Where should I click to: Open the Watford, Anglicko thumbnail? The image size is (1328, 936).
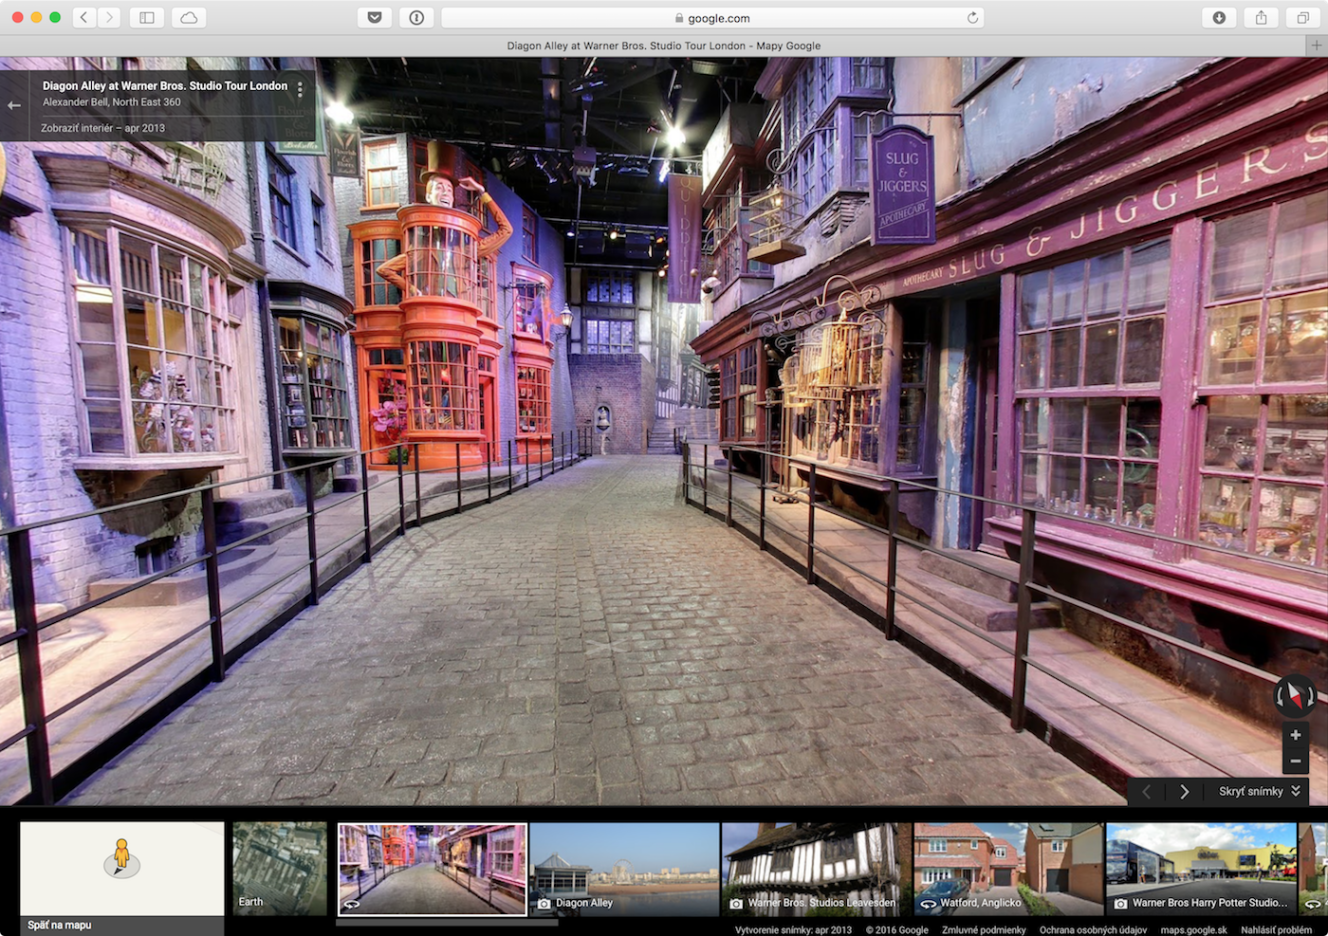[1009, 869]
